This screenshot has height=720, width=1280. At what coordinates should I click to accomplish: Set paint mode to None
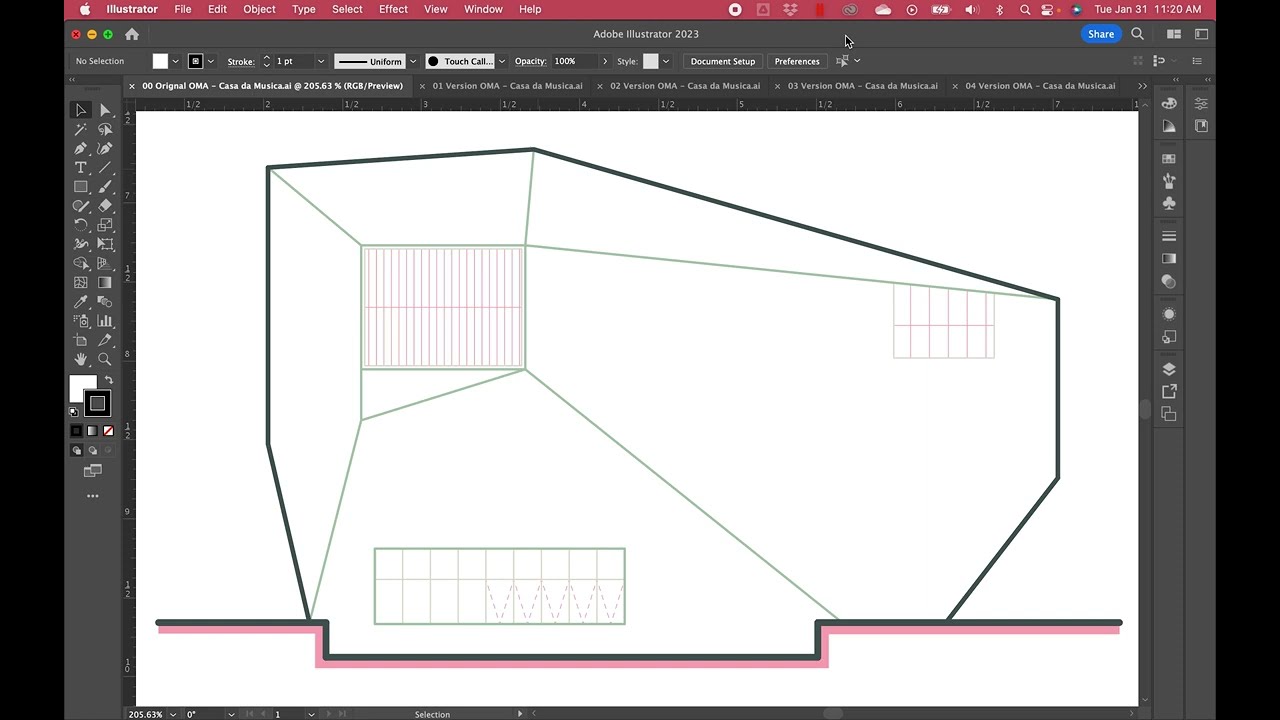point(108,431)
